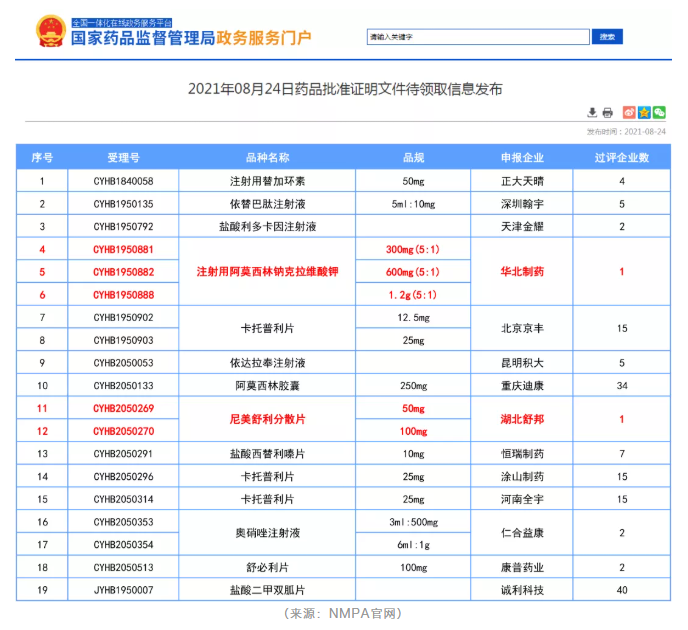Screen dimensions: 688x630
Task: Click the printer icon
Action: (607, 113)
